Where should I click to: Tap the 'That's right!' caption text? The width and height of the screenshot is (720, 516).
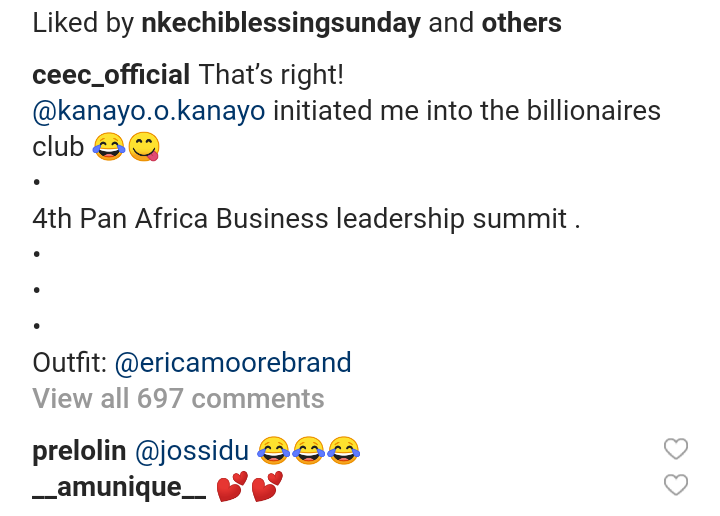pyautogui.click(x=271, y=75)
